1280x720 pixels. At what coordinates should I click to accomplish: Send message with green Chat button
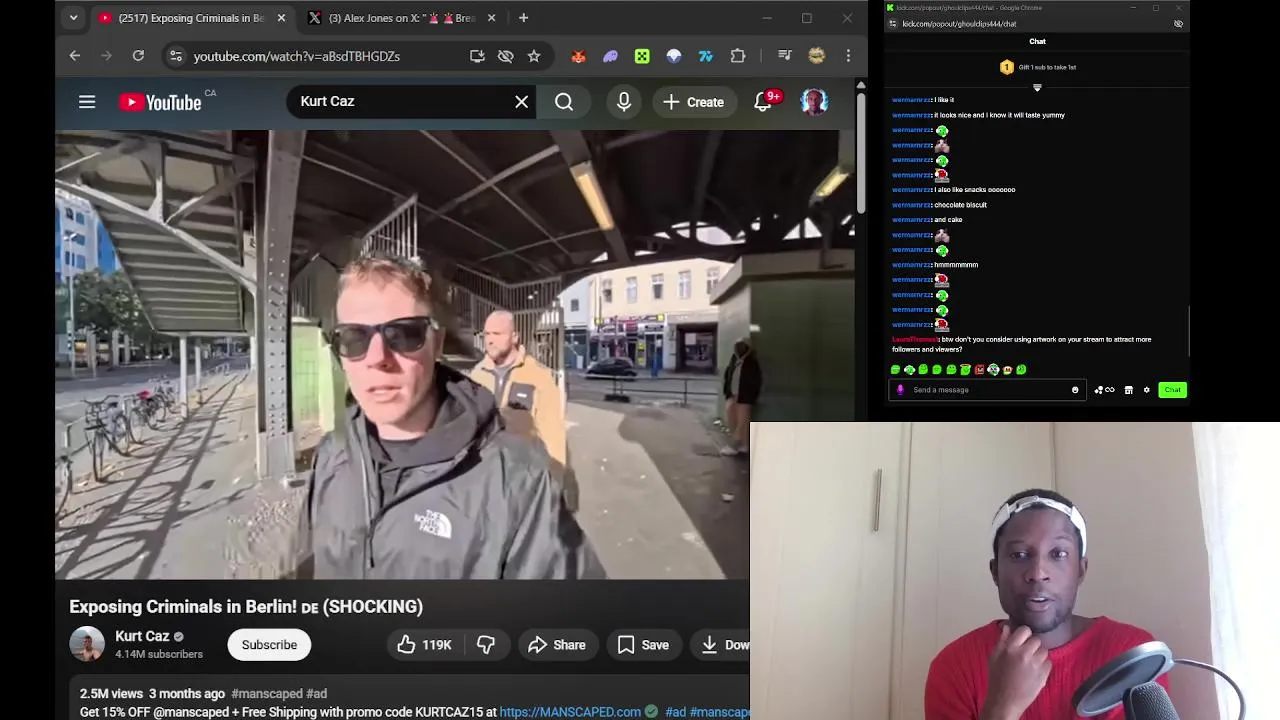[x=1172, y=390]
